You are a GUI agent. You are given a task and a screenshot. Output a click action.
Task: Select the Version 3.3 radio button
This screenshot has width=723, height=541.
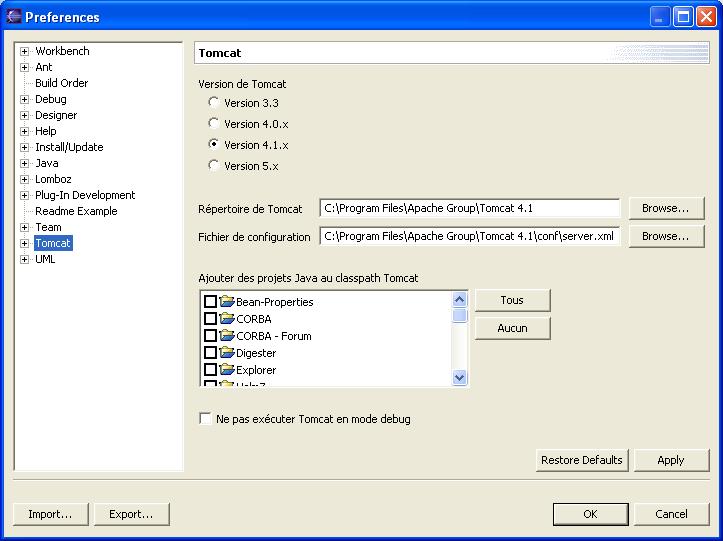(213, 103)
